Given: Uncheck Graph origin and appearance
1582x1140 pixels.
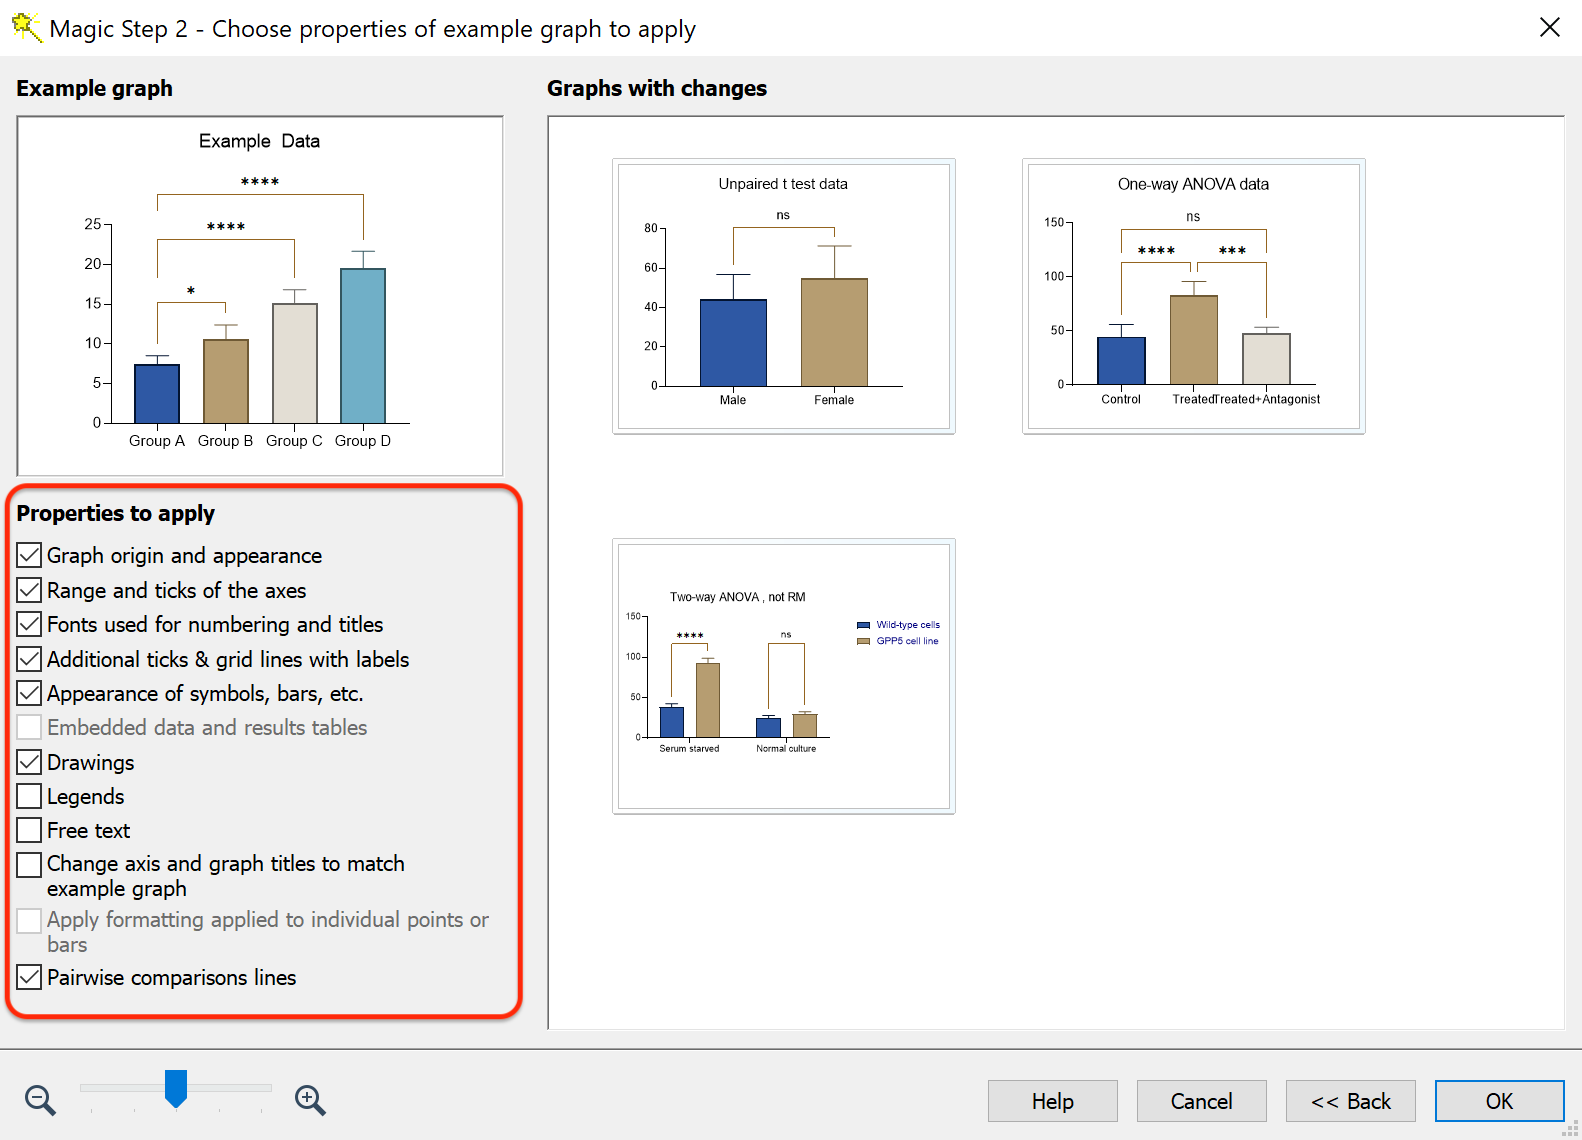Looking at the screenshot, I should (30, 555).
